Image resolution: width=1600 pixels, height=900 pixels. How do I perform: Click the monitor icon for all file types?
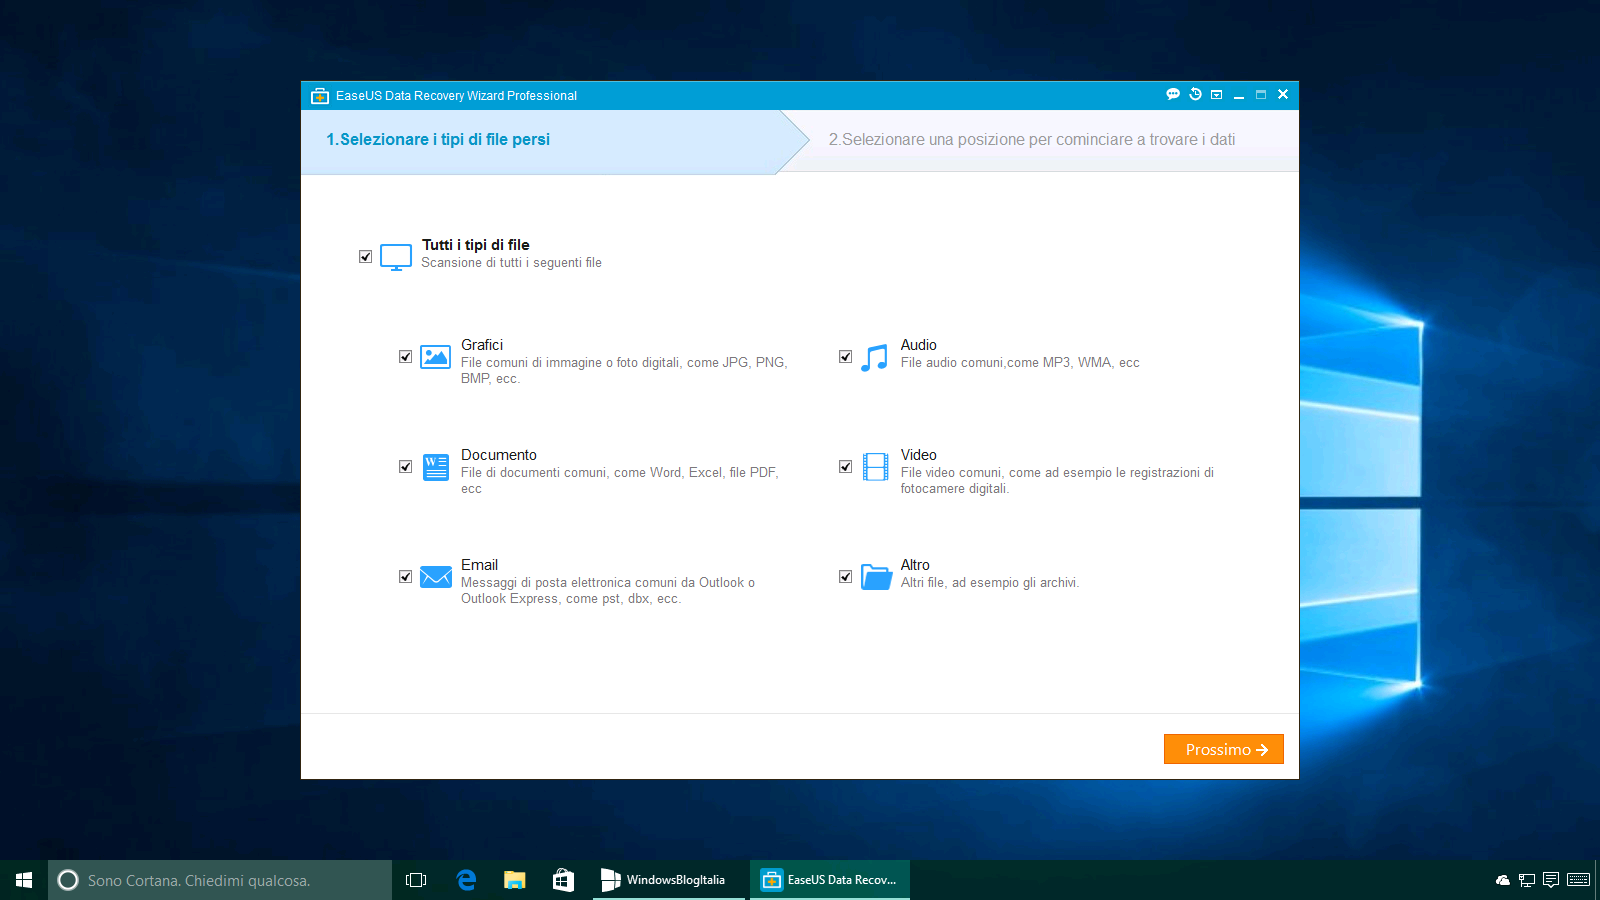click(396, 258)
